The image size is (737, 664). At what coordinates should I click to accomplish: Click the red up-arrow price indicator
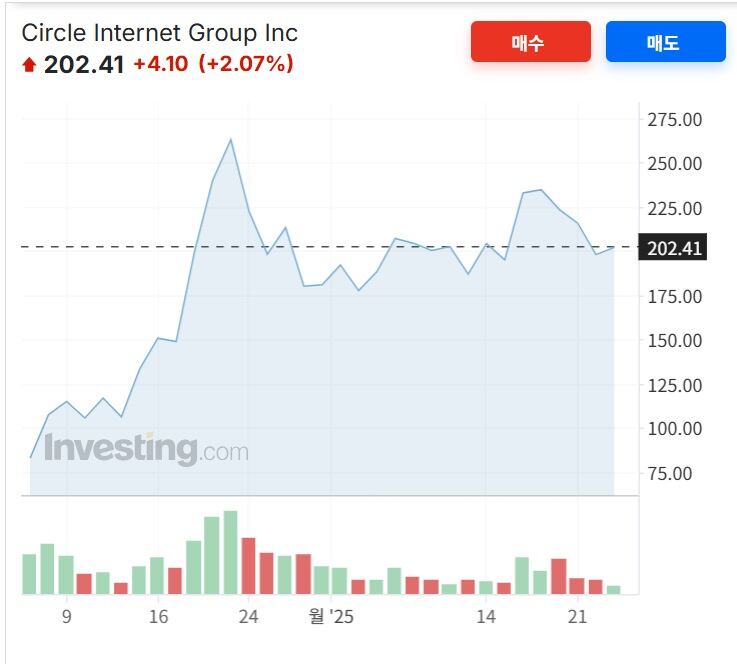coord(29,65)
